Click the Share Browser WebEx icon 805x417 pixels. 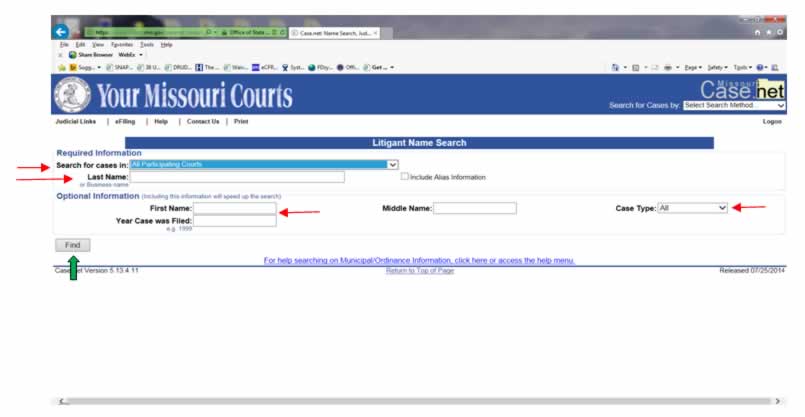pos(72,55)
